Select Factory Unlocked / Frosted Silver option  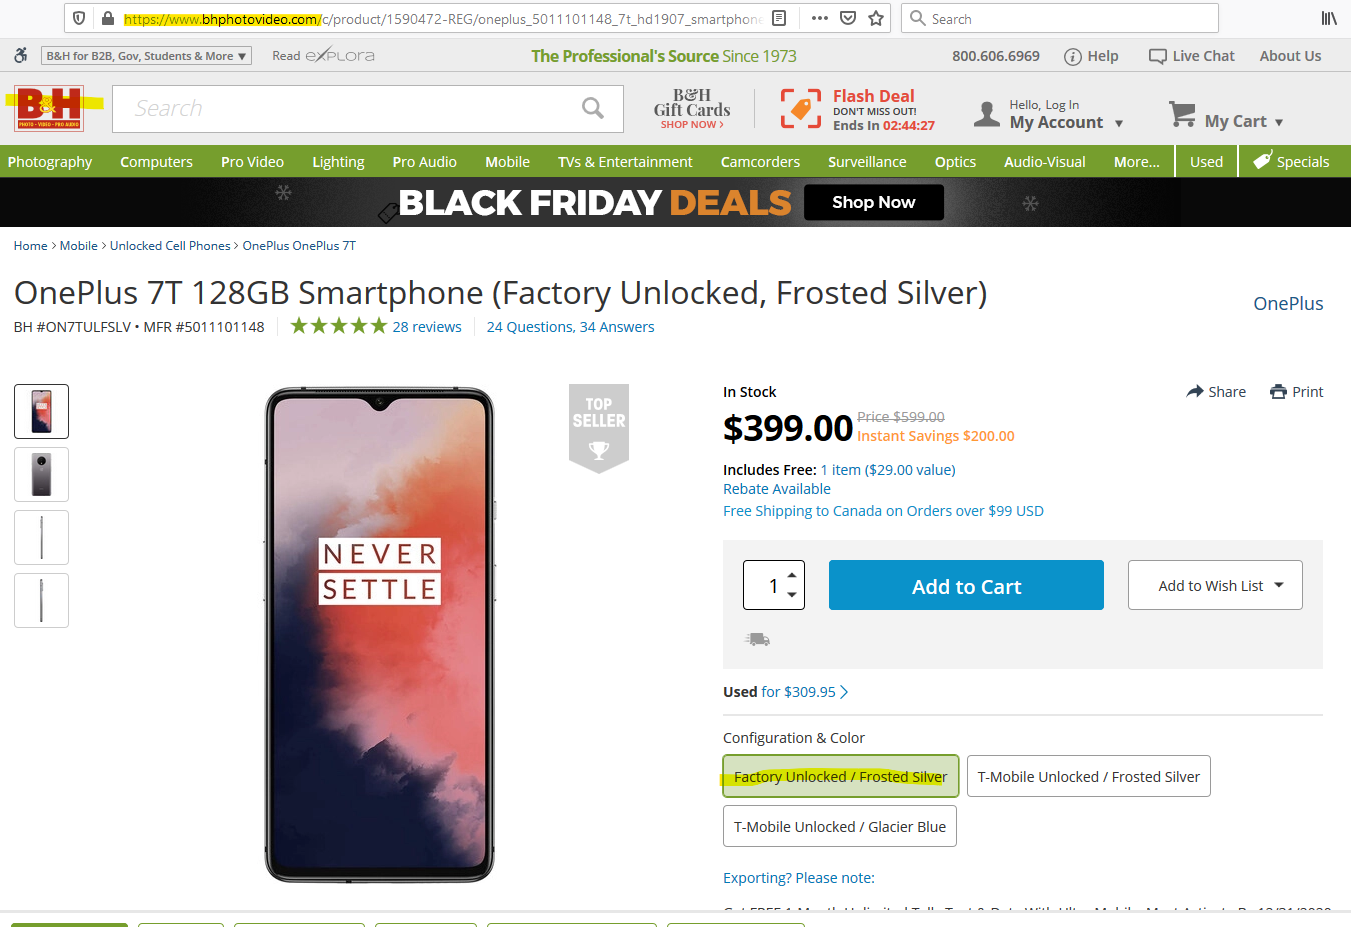tap(840, 777)
